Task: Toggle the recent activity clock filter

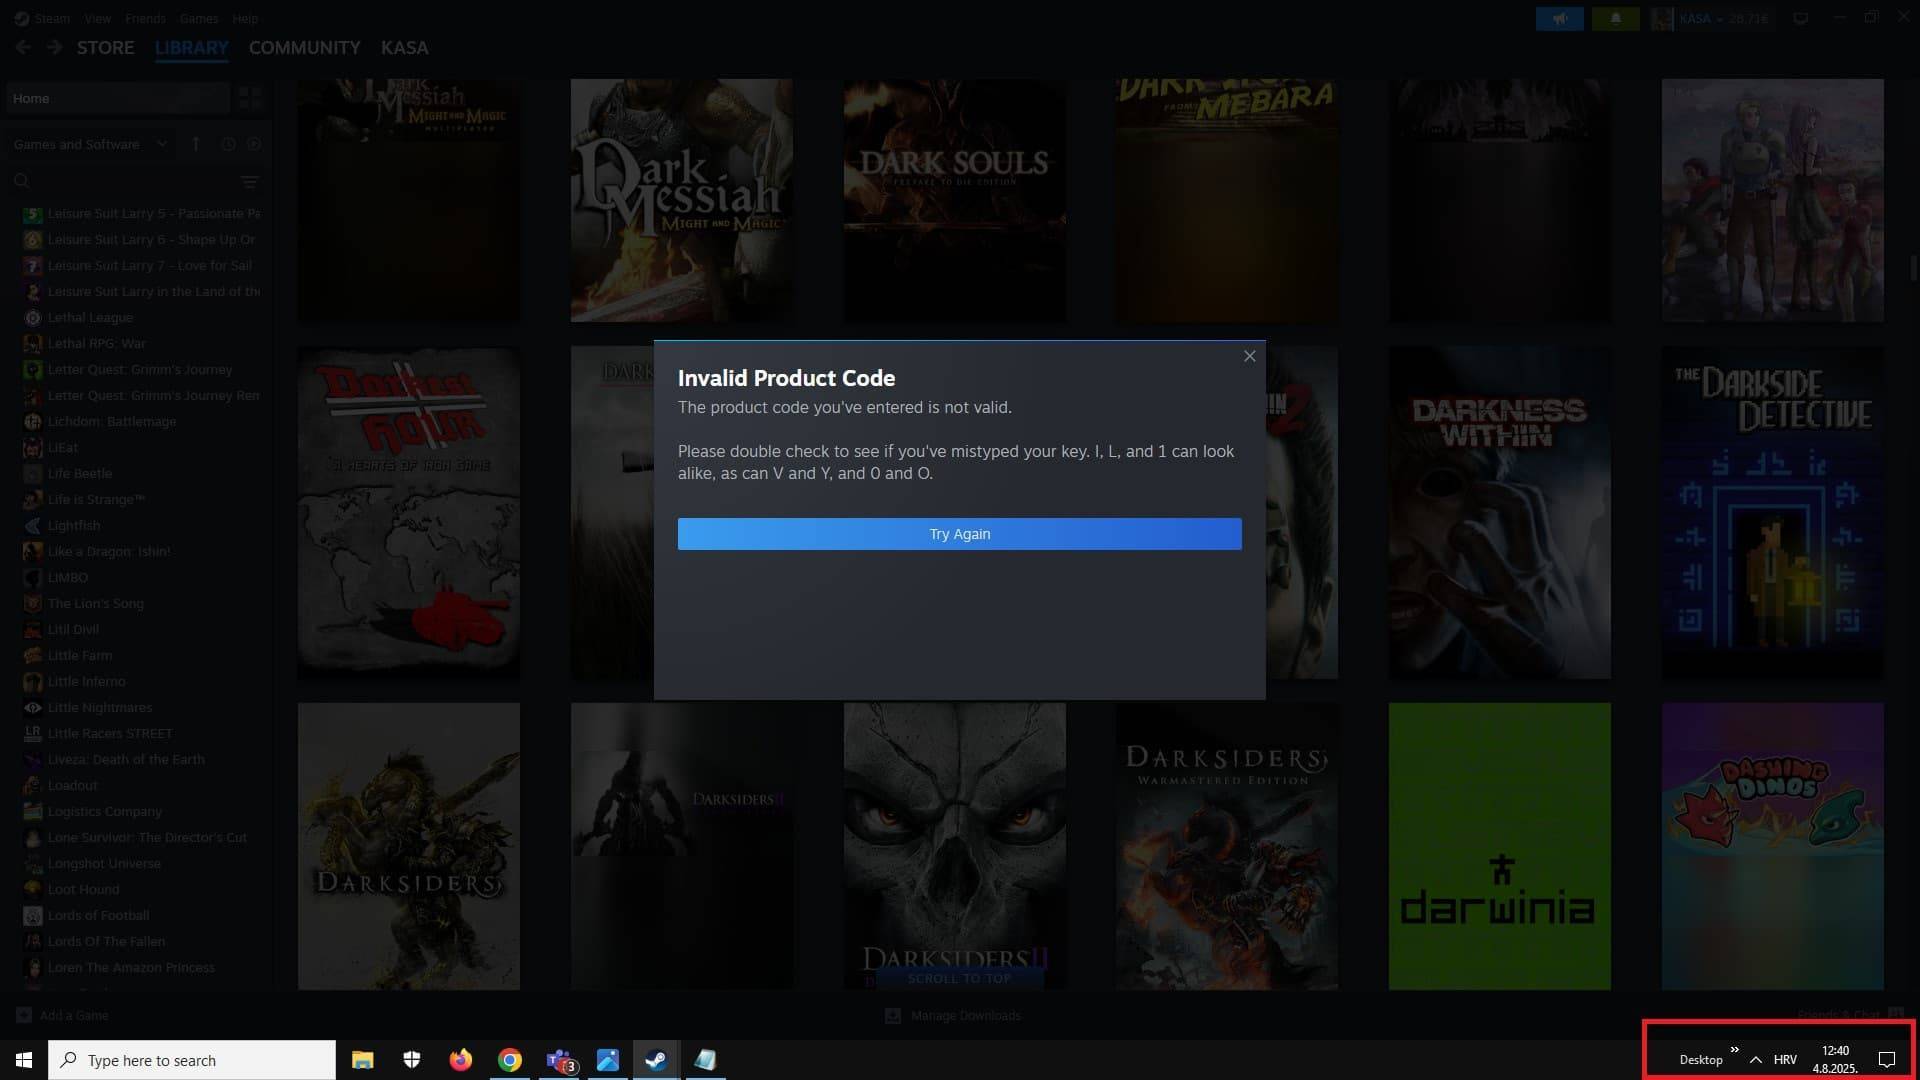Action: pyautogui.click(x=228, y=144)
